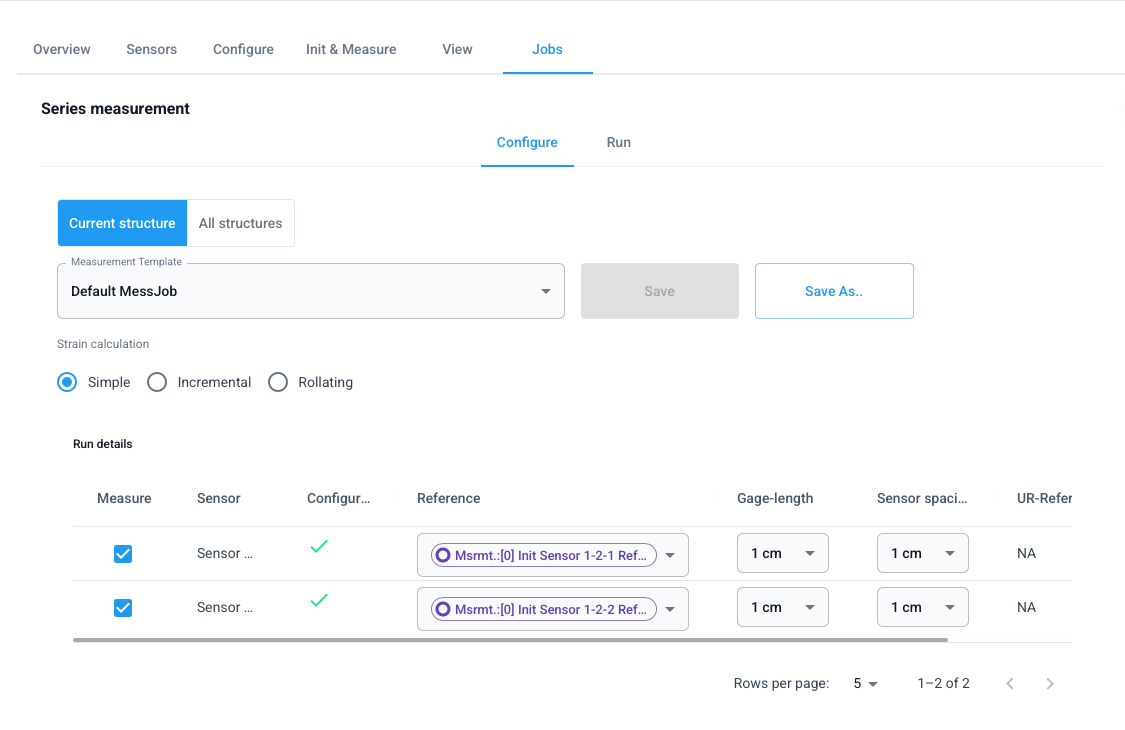The width and height of the screenshot is (1125, 730).
Task: Open Reference dropdown showing Init Sensor 1-2-1
Action: point(552,555)
